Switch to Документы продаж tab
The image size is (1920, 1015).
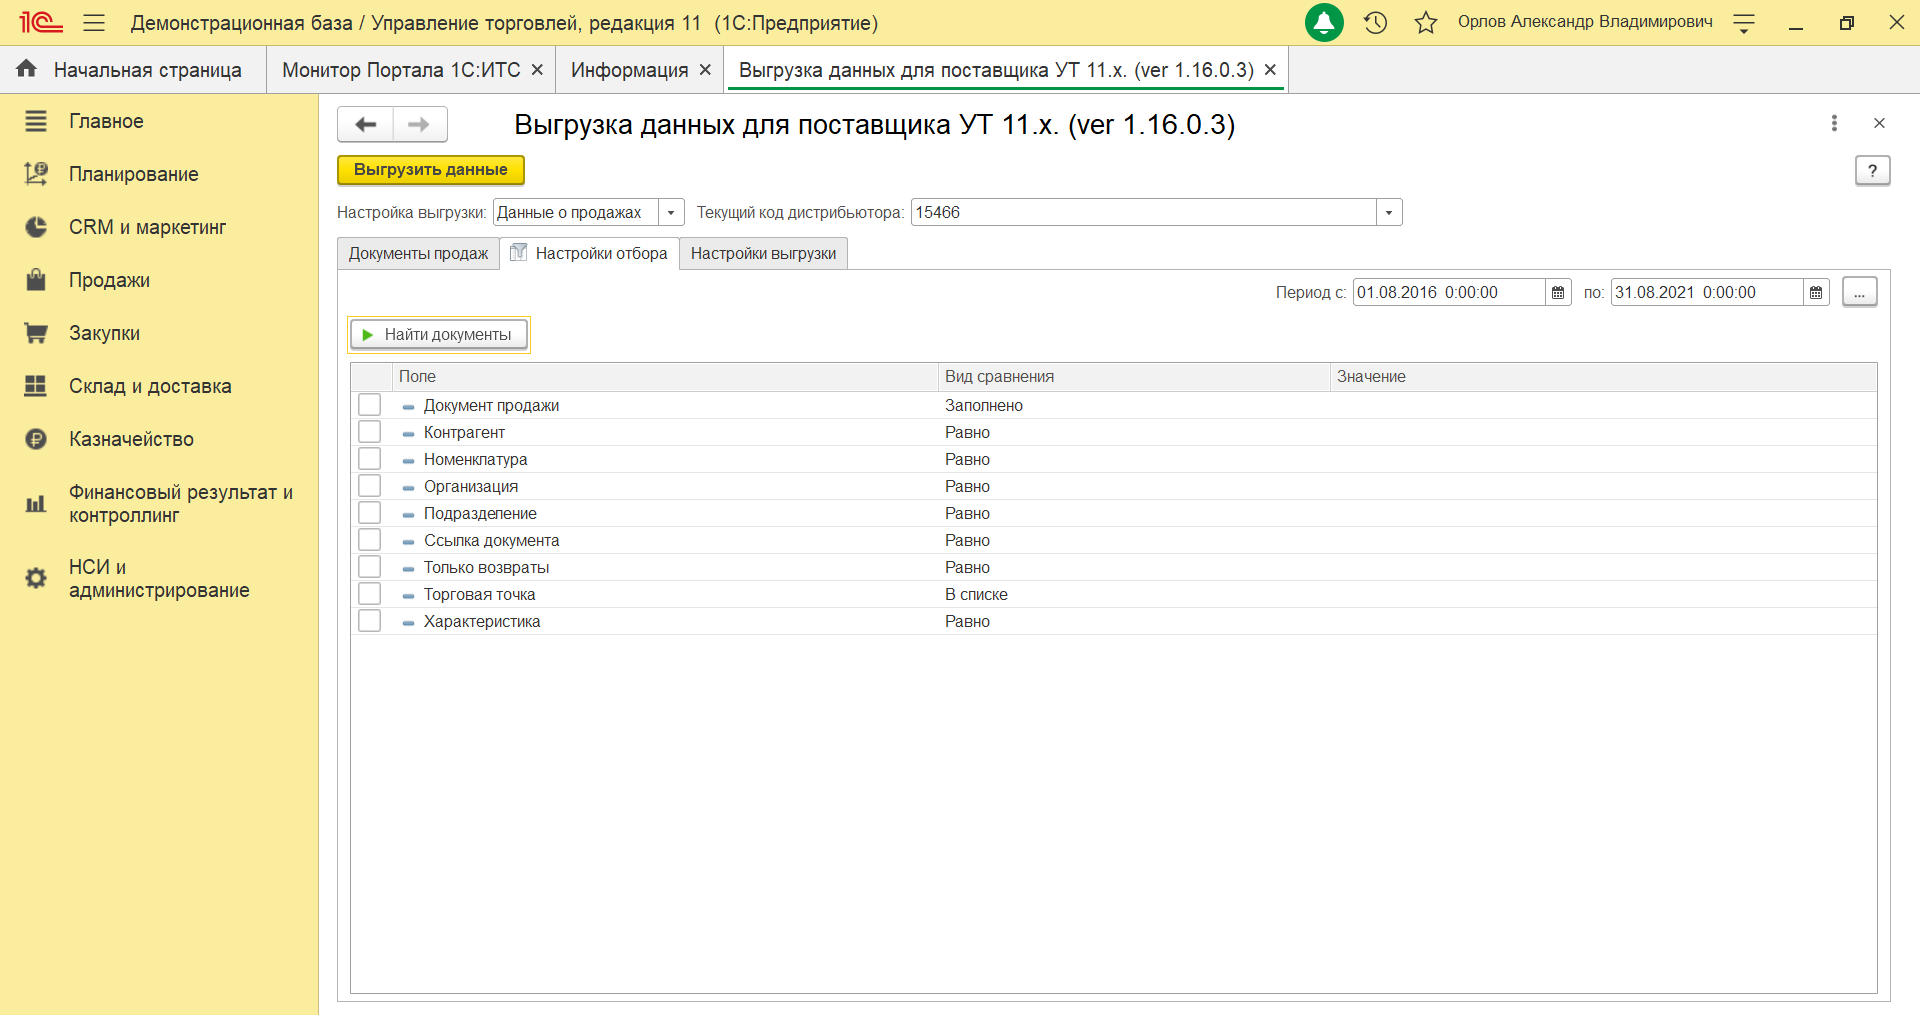click(x=418, y=254)
